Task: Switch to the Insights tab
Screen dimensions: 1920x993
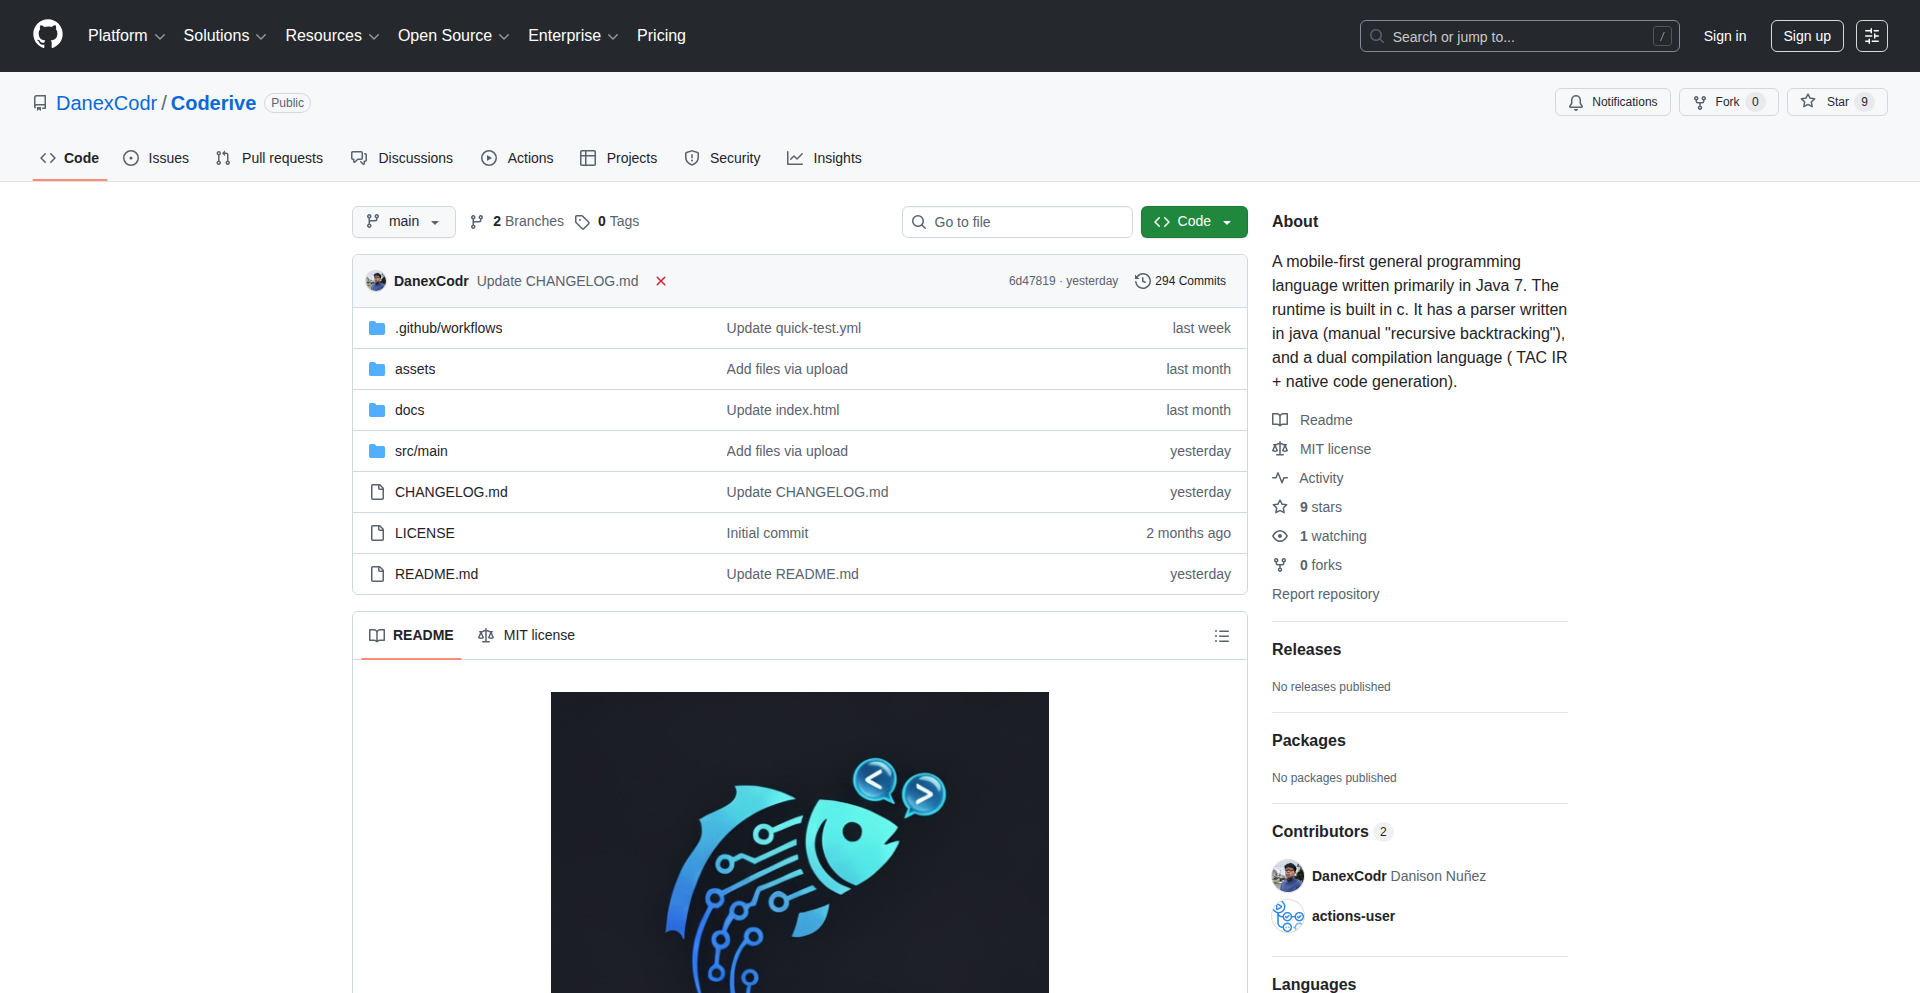Action: (825, 158)
